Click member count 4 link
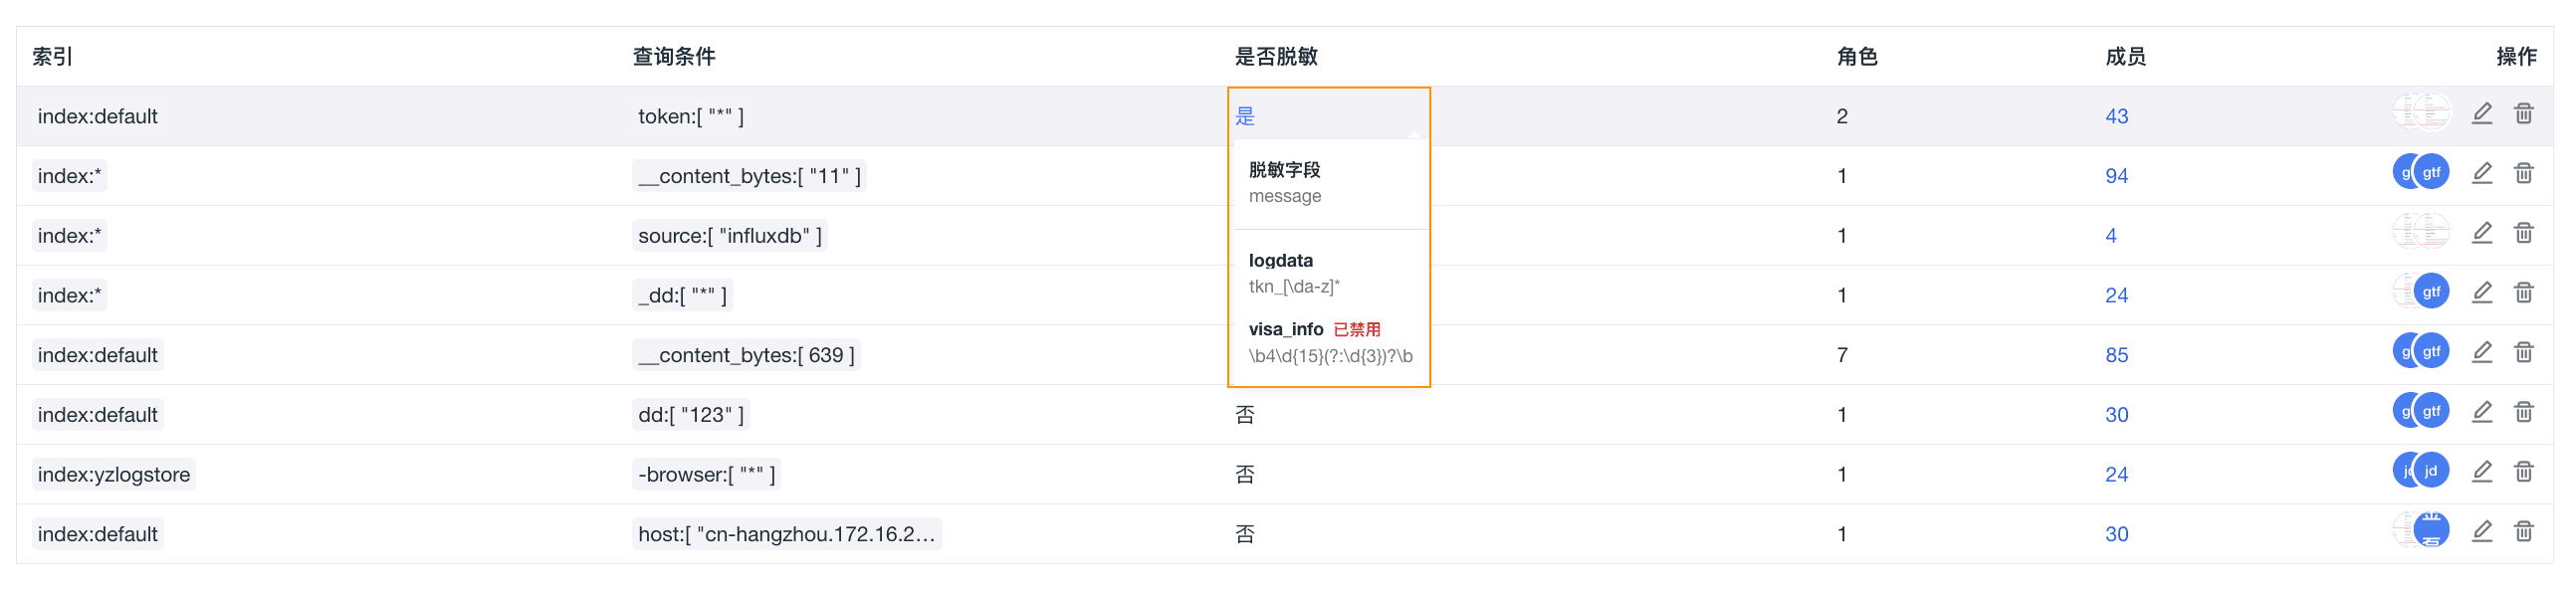2576x589 pixels. pyautogui.click(x=2111, y=236)
